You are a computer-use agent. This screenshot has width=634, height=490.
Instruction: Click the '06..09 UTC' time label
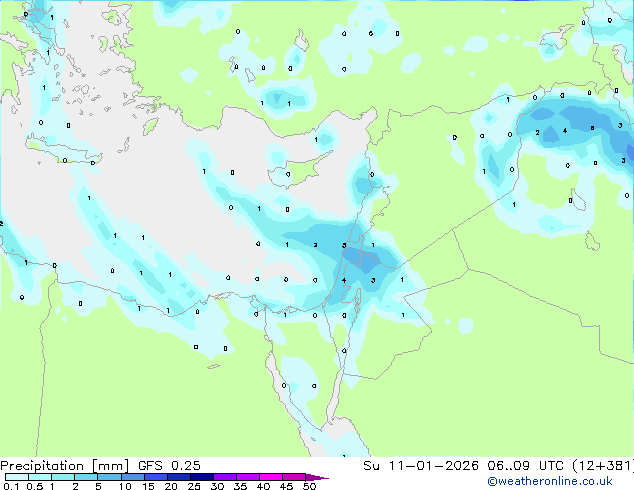(525, 466)
